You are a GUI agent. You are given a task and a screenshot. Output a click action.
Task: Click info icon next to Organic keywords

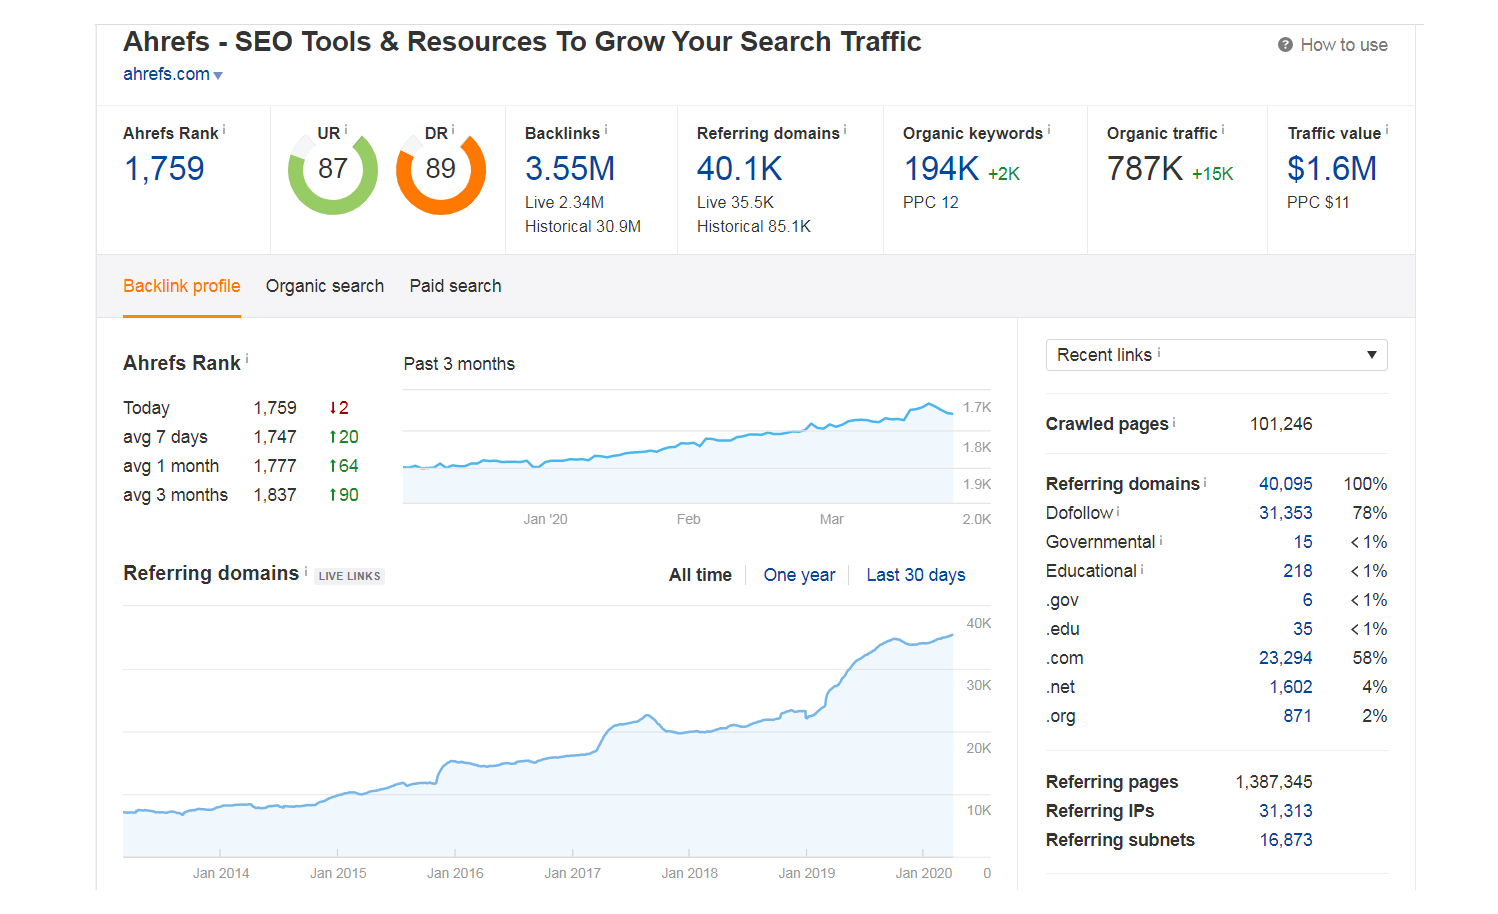point(1049,129)
